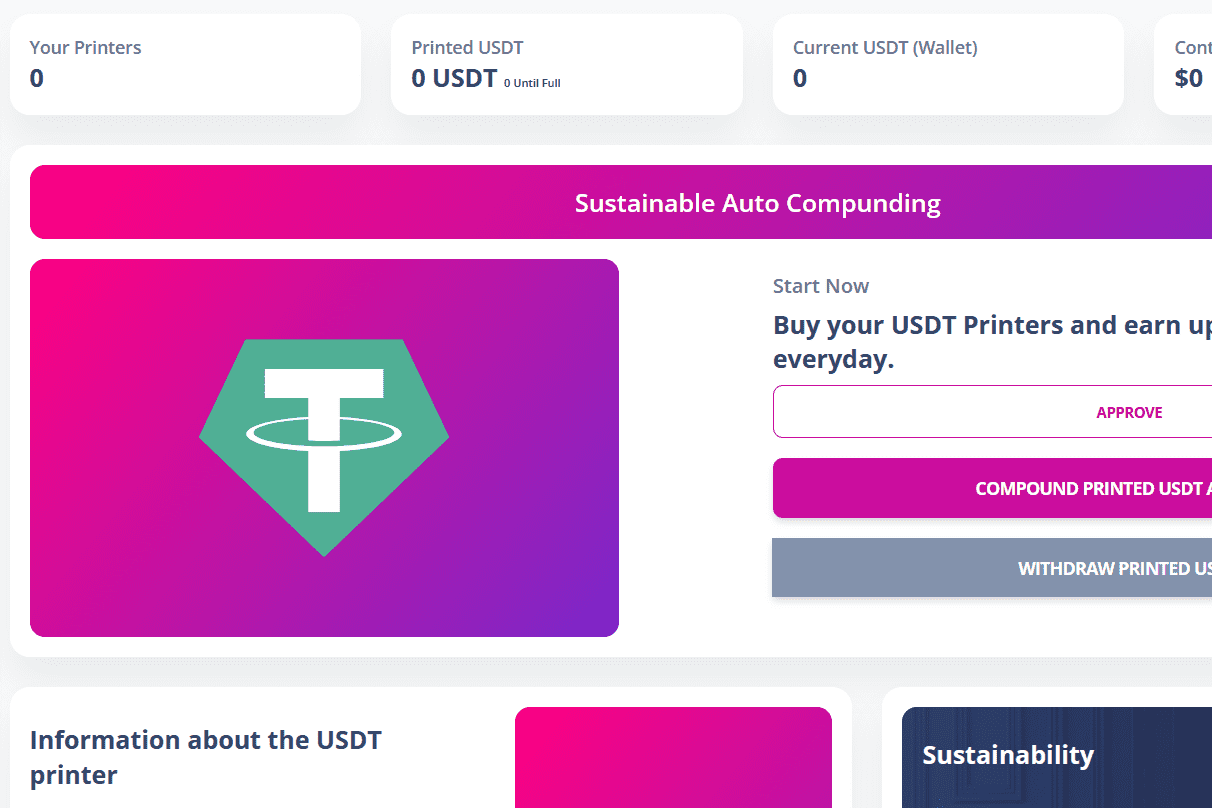Click the Sustainability heading
The image size is (1212, 808).
[x=1008, y=755]
